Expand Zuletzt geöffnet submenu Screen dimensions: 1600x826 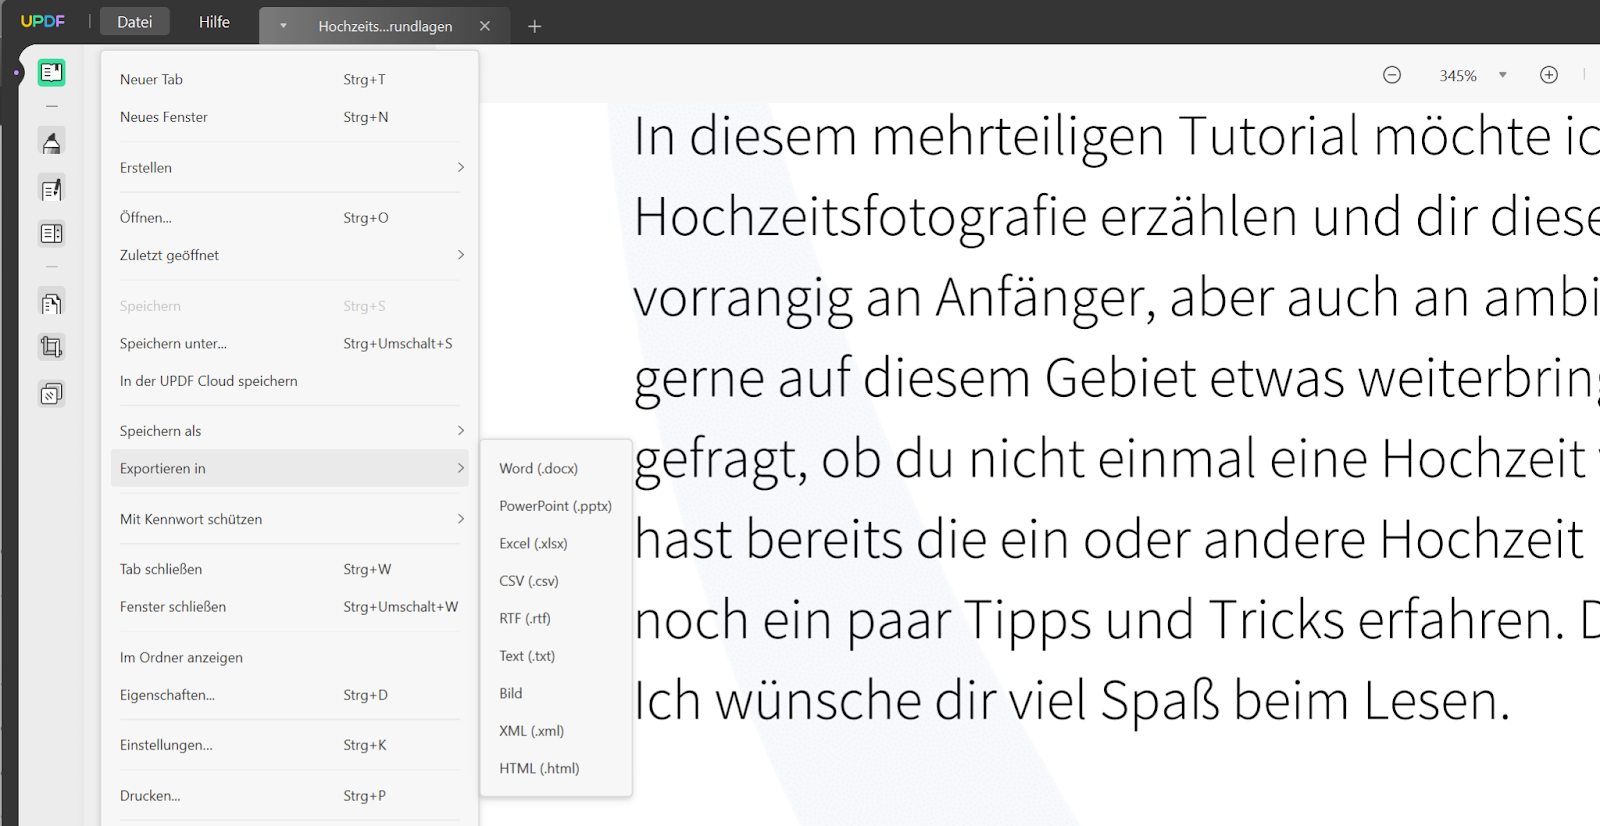point(290,255)
